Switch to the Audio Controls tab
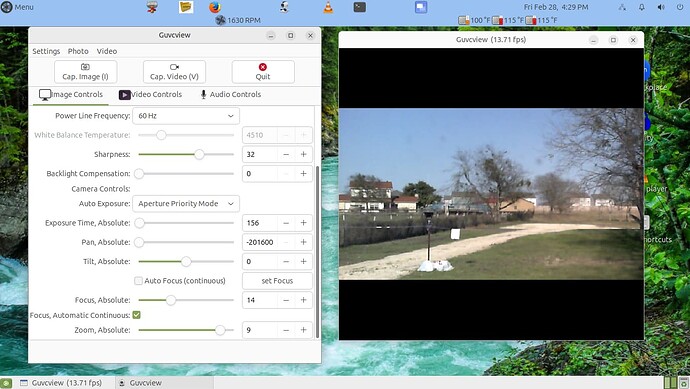The height and width of the screenshot is (389, 690). [x=230, y=95]
